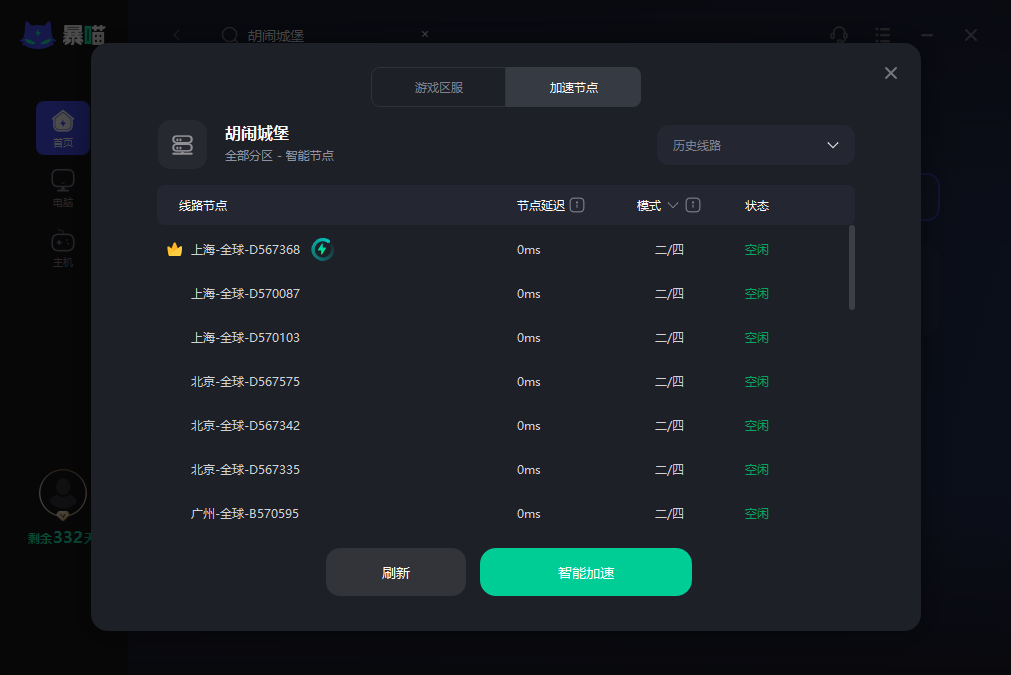The width and height of the screenshot is (1011, 675).
Task: Select the 加速节点 tab
Action: pos(573,87)
